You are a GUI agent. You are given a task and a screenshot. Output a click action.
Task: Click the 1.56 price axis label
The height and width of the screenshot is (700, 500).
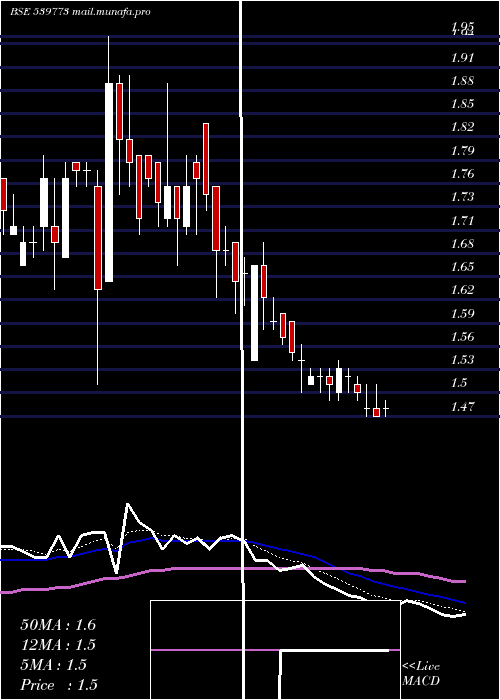tap(461, 337)
